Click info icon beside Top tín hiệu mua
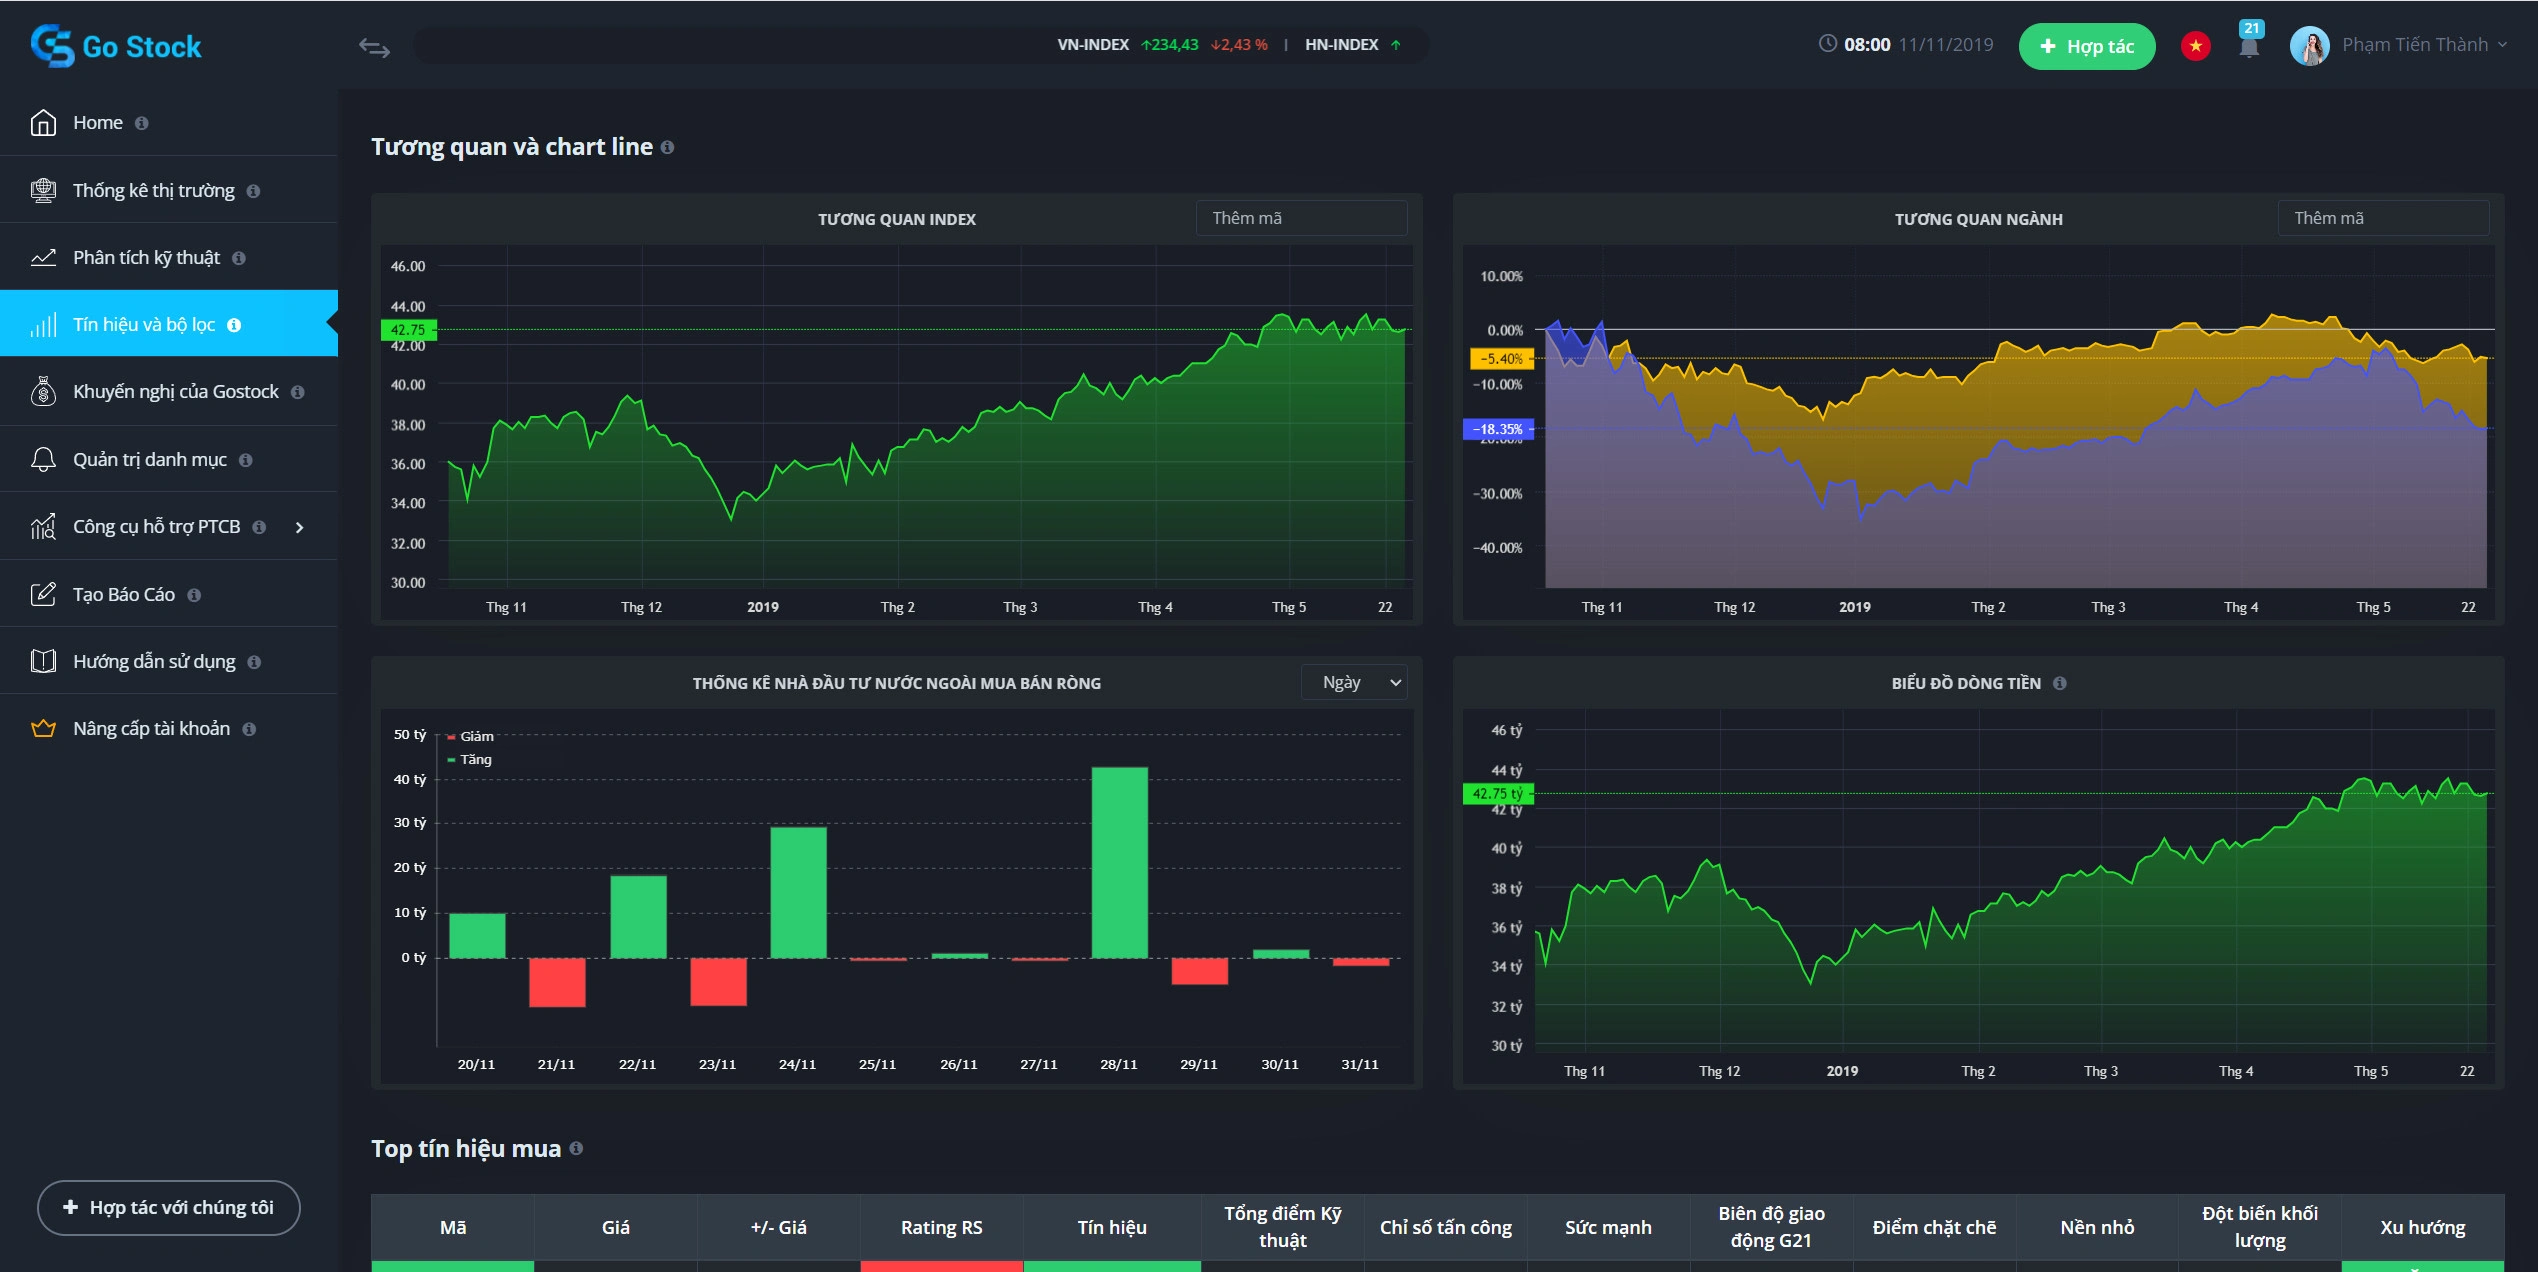 pos(576,1148)
